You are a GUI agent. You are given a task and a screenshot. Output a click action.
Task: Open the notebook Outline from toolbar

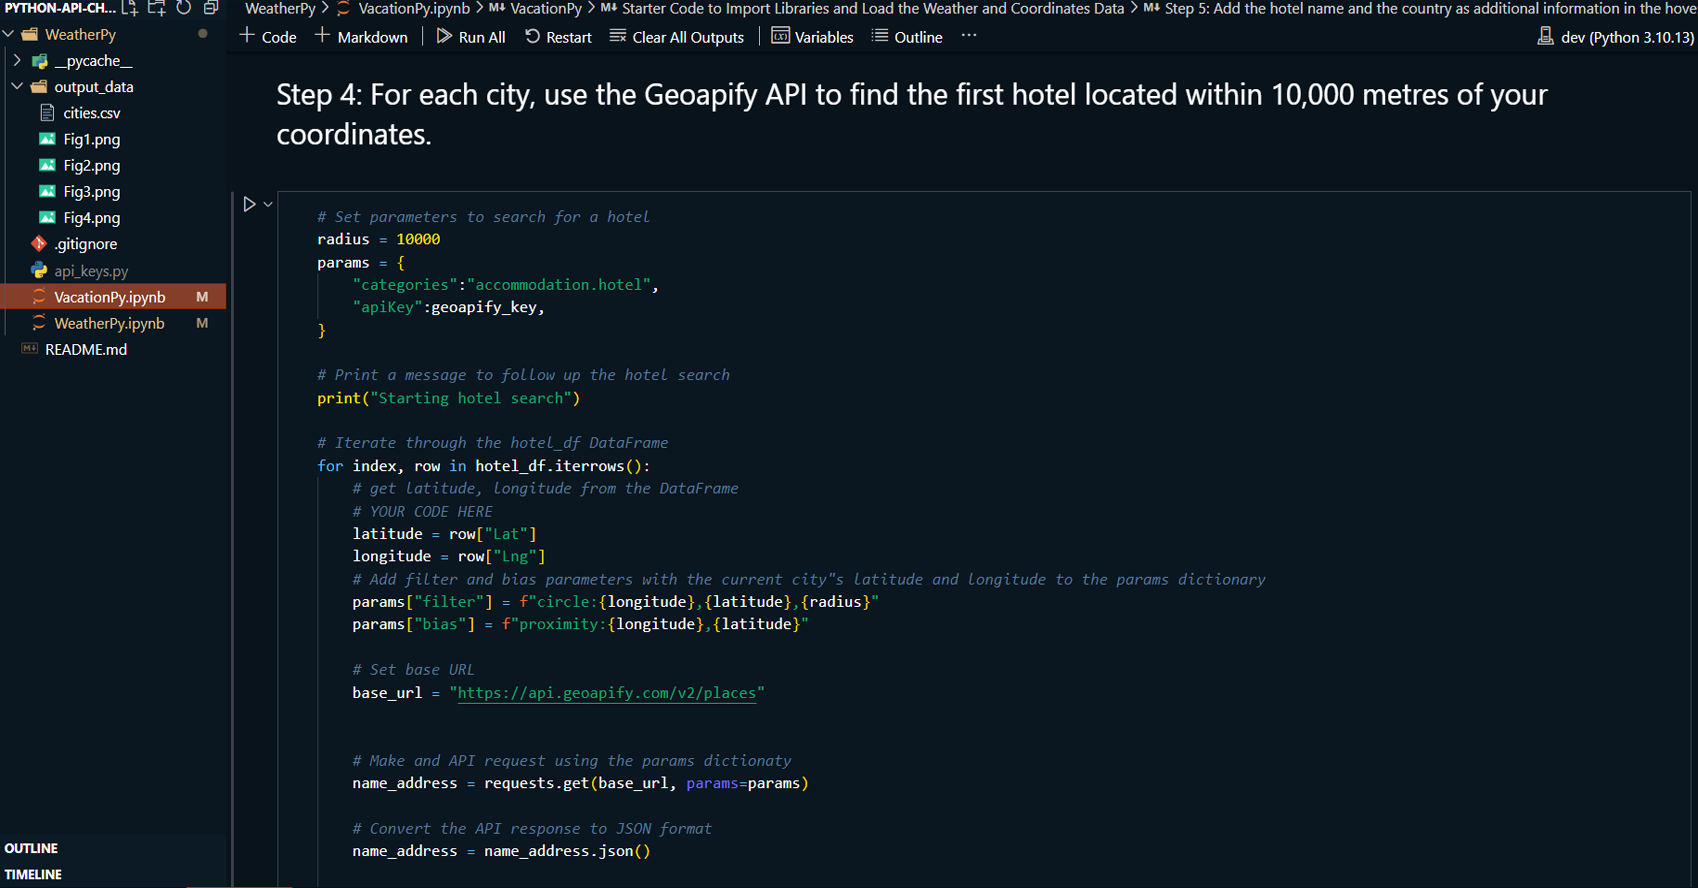point(907,37)
